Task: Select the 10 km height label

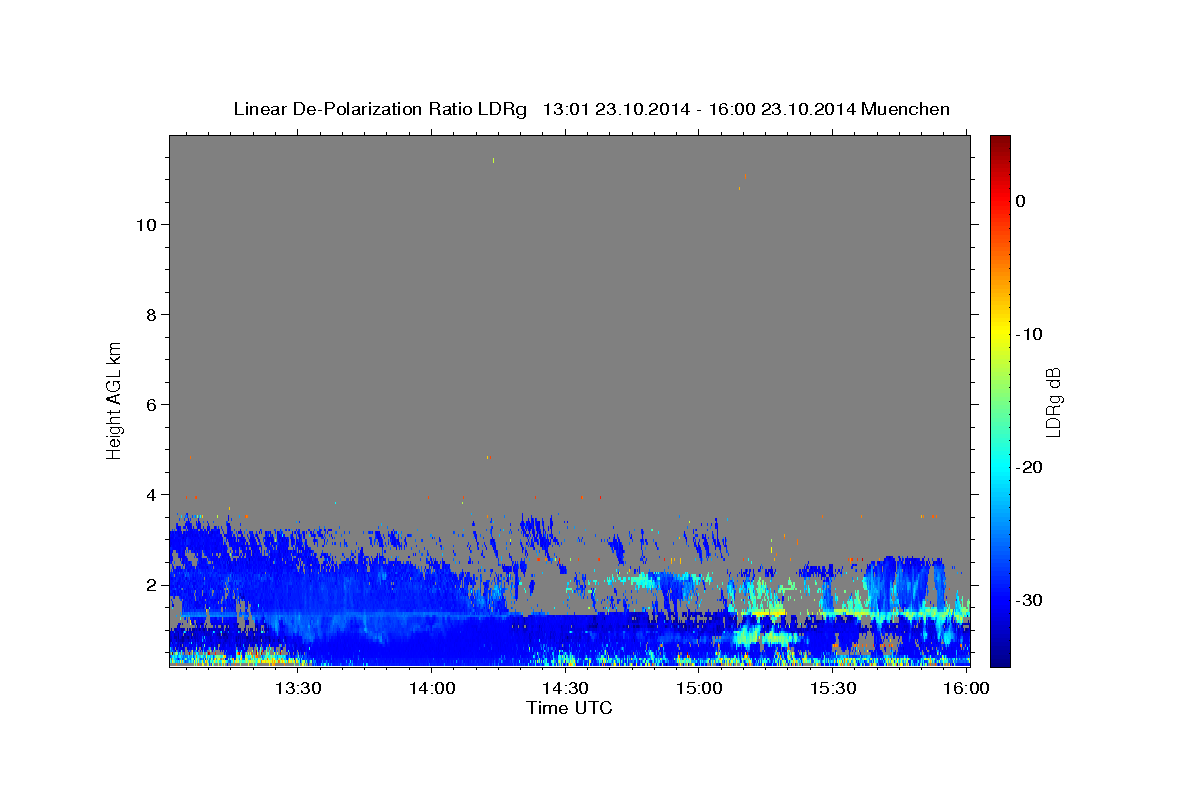Action: 144,225
